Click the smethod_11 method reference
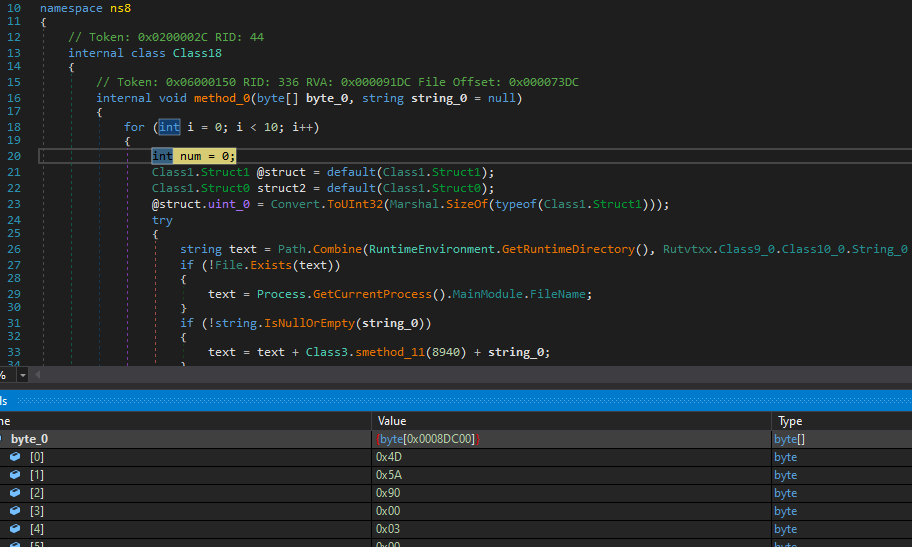The width and height of the screenshot is (912, 547). point(390,353)
